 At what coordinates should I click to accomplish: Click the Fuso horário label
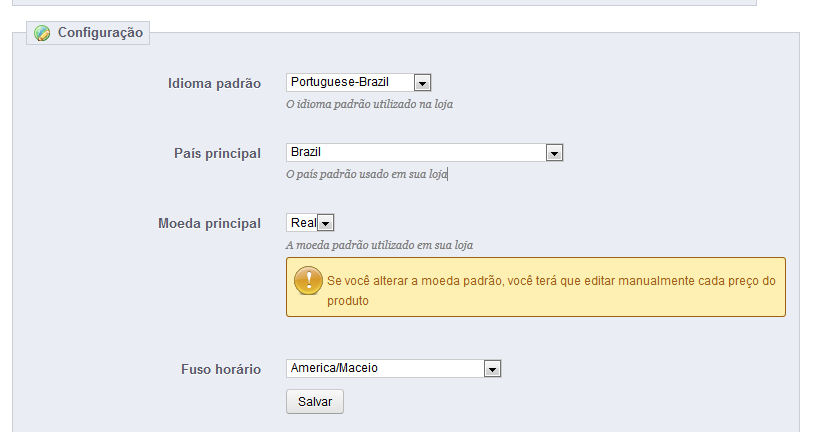(x=221, y=369)
